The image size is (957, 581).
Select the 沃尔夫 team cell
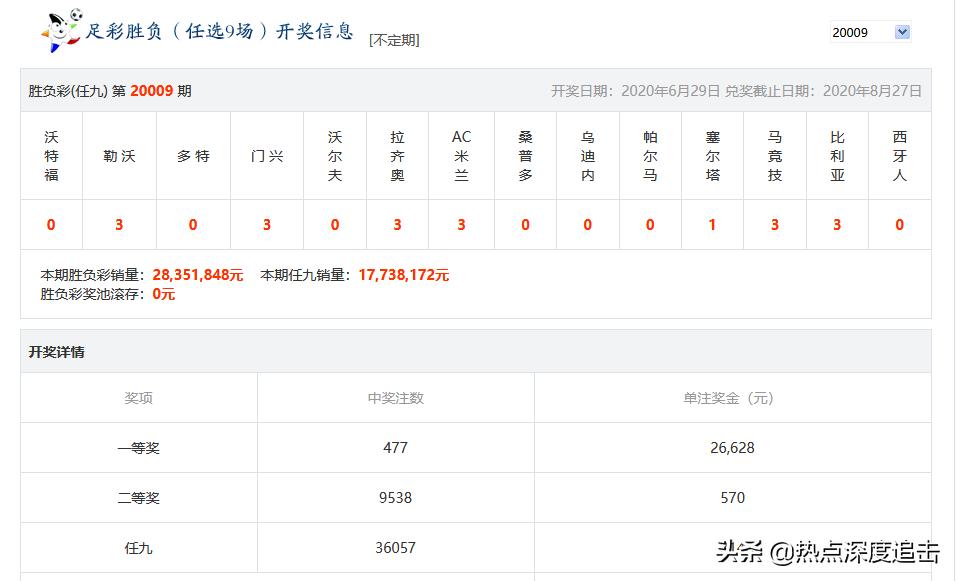(x=334, y=156)
